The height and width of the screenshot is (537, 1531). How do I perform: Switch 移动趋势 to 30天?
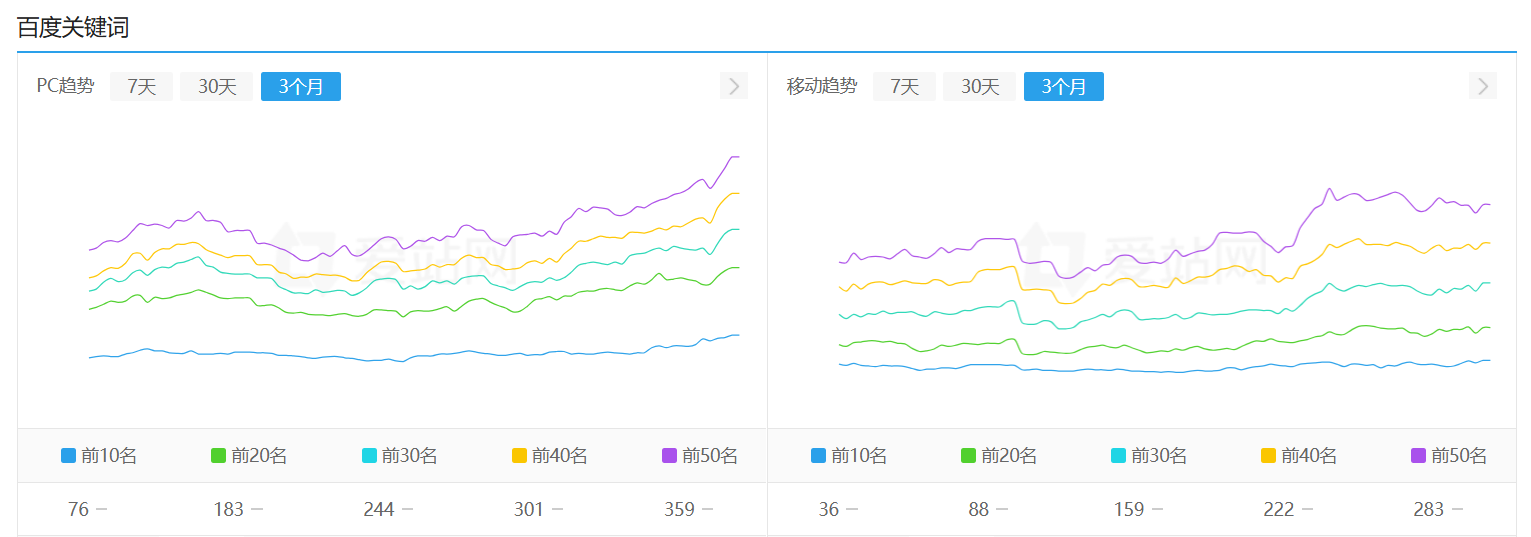click(x=980, y=87)
